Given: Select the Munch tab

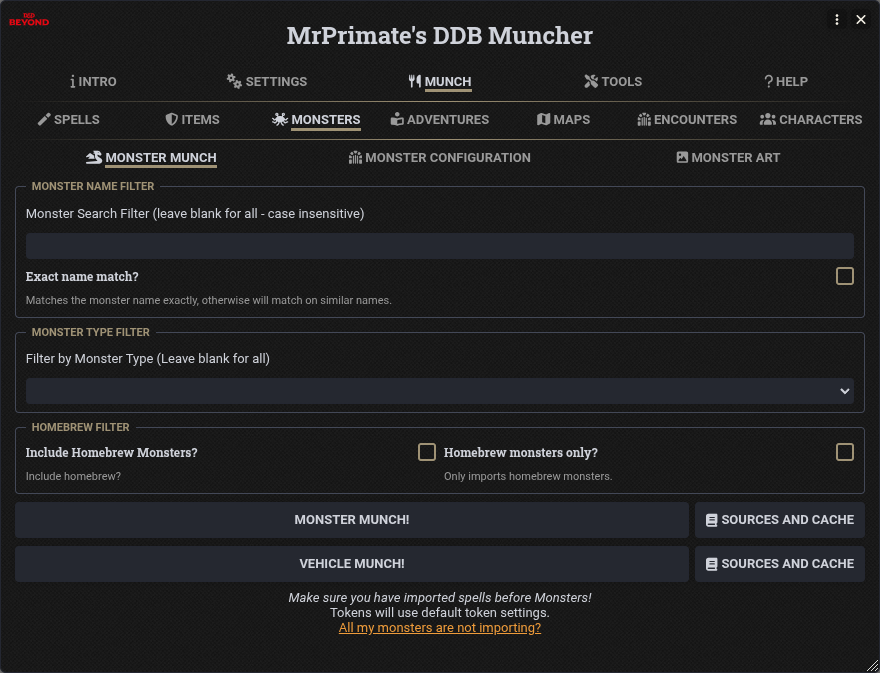Looking at the screenshot, I should [439, 81].
